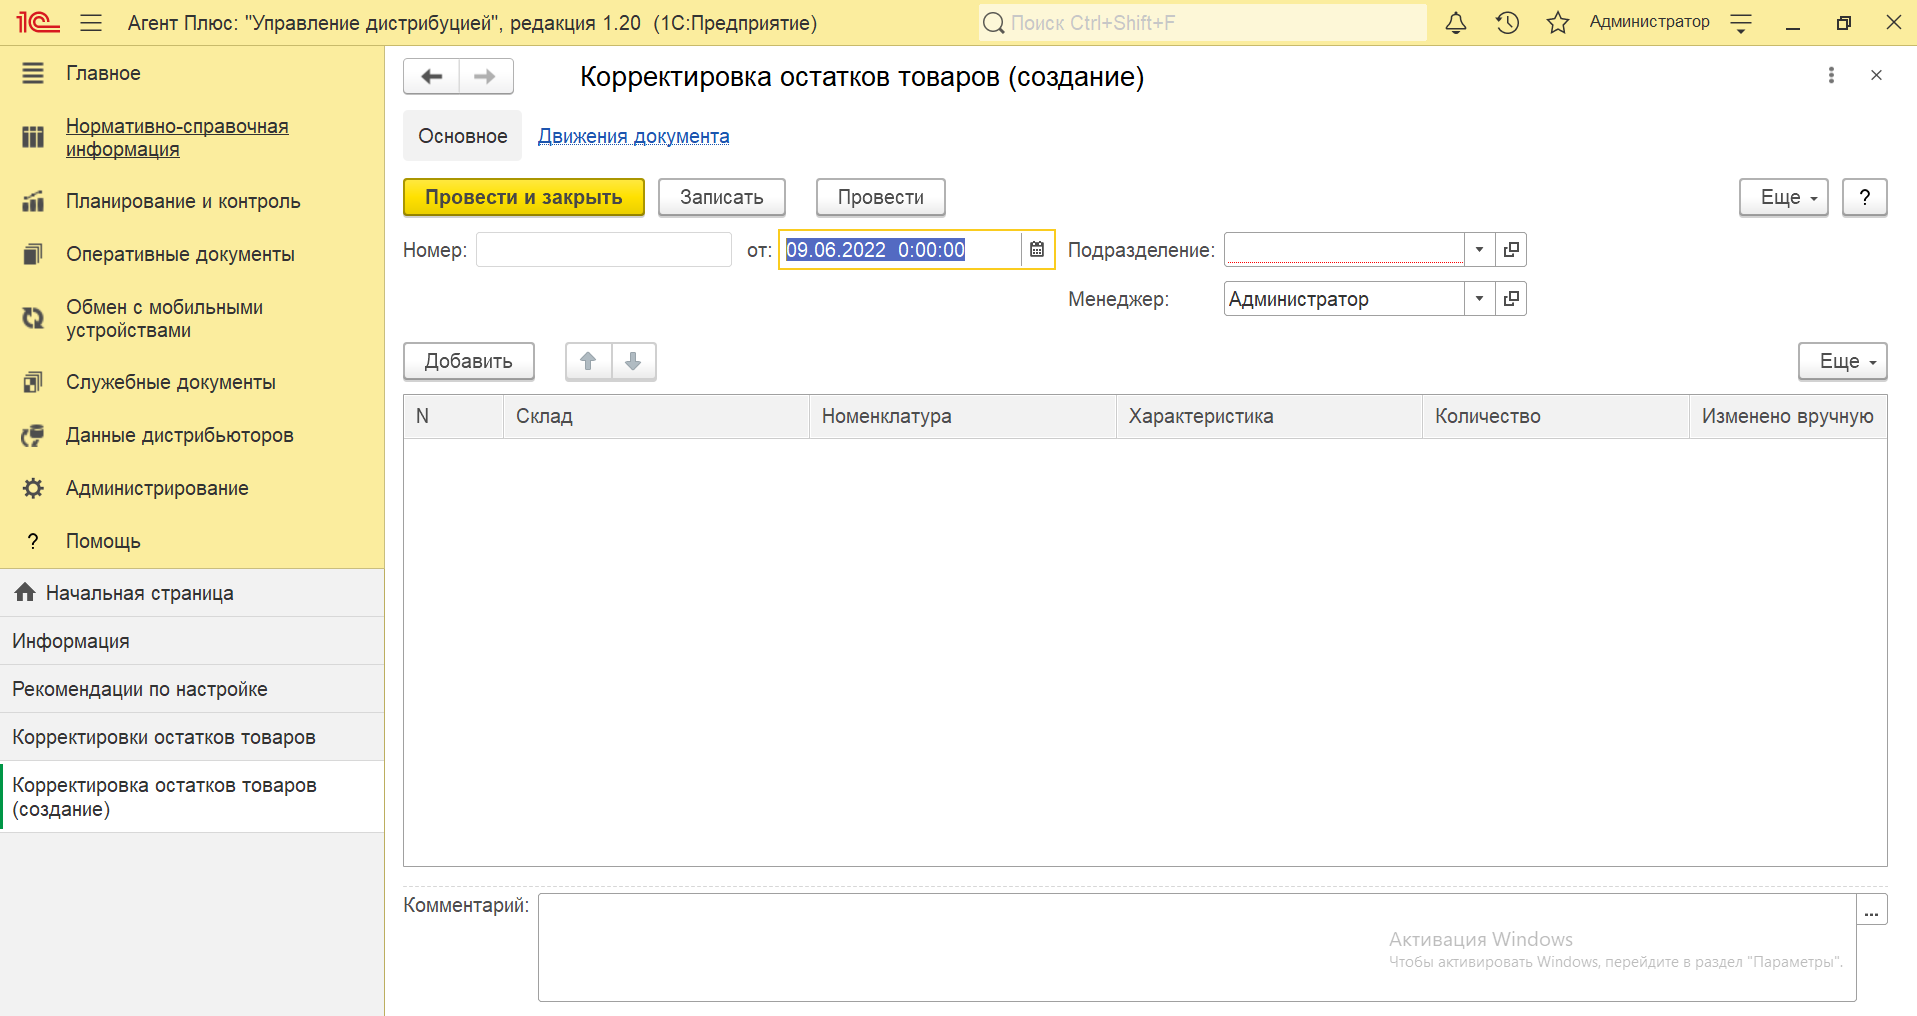Viewport: 1917px width, 1016px height.
Task: Open the history clock icon
Action: (x=1507, y=23)
